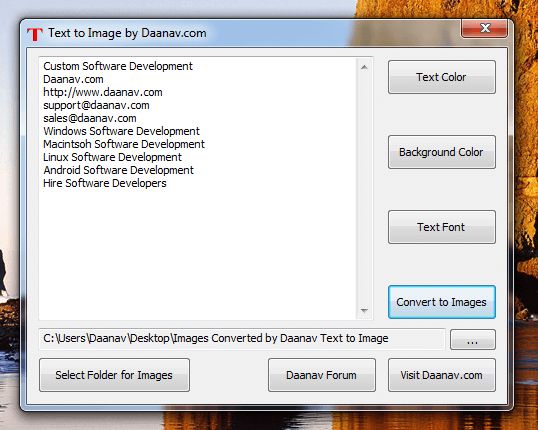The height and width of the screenshot is (430, 538).
Task: Choose Select Folder for Images
Action: pos(114,375)
